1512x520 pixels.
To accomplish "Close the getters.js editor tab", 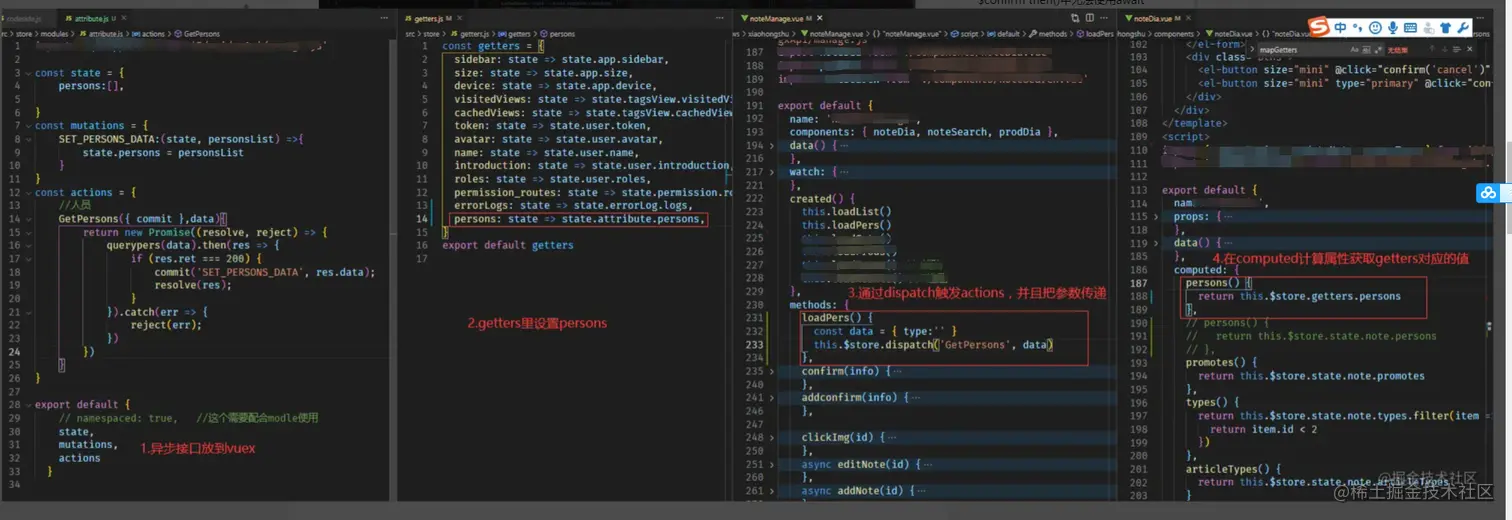I will [457, 18].
